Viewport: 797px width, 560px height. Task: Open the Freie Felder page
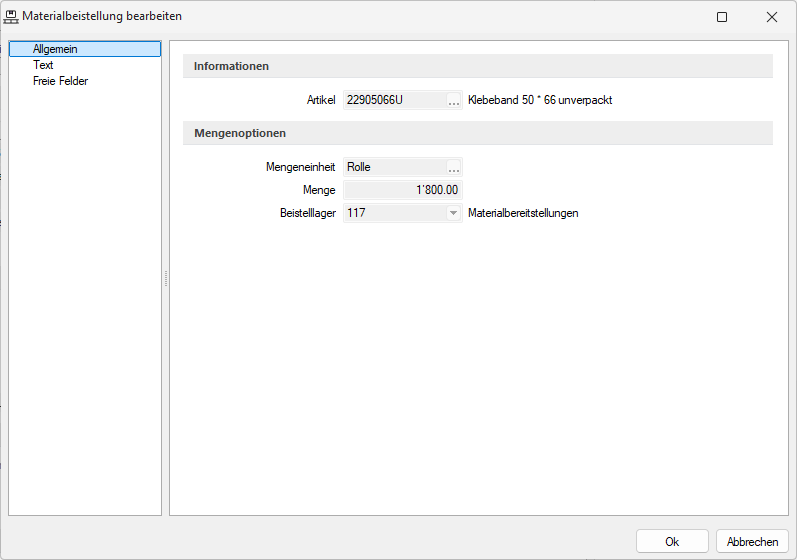[x=60, y=81]
